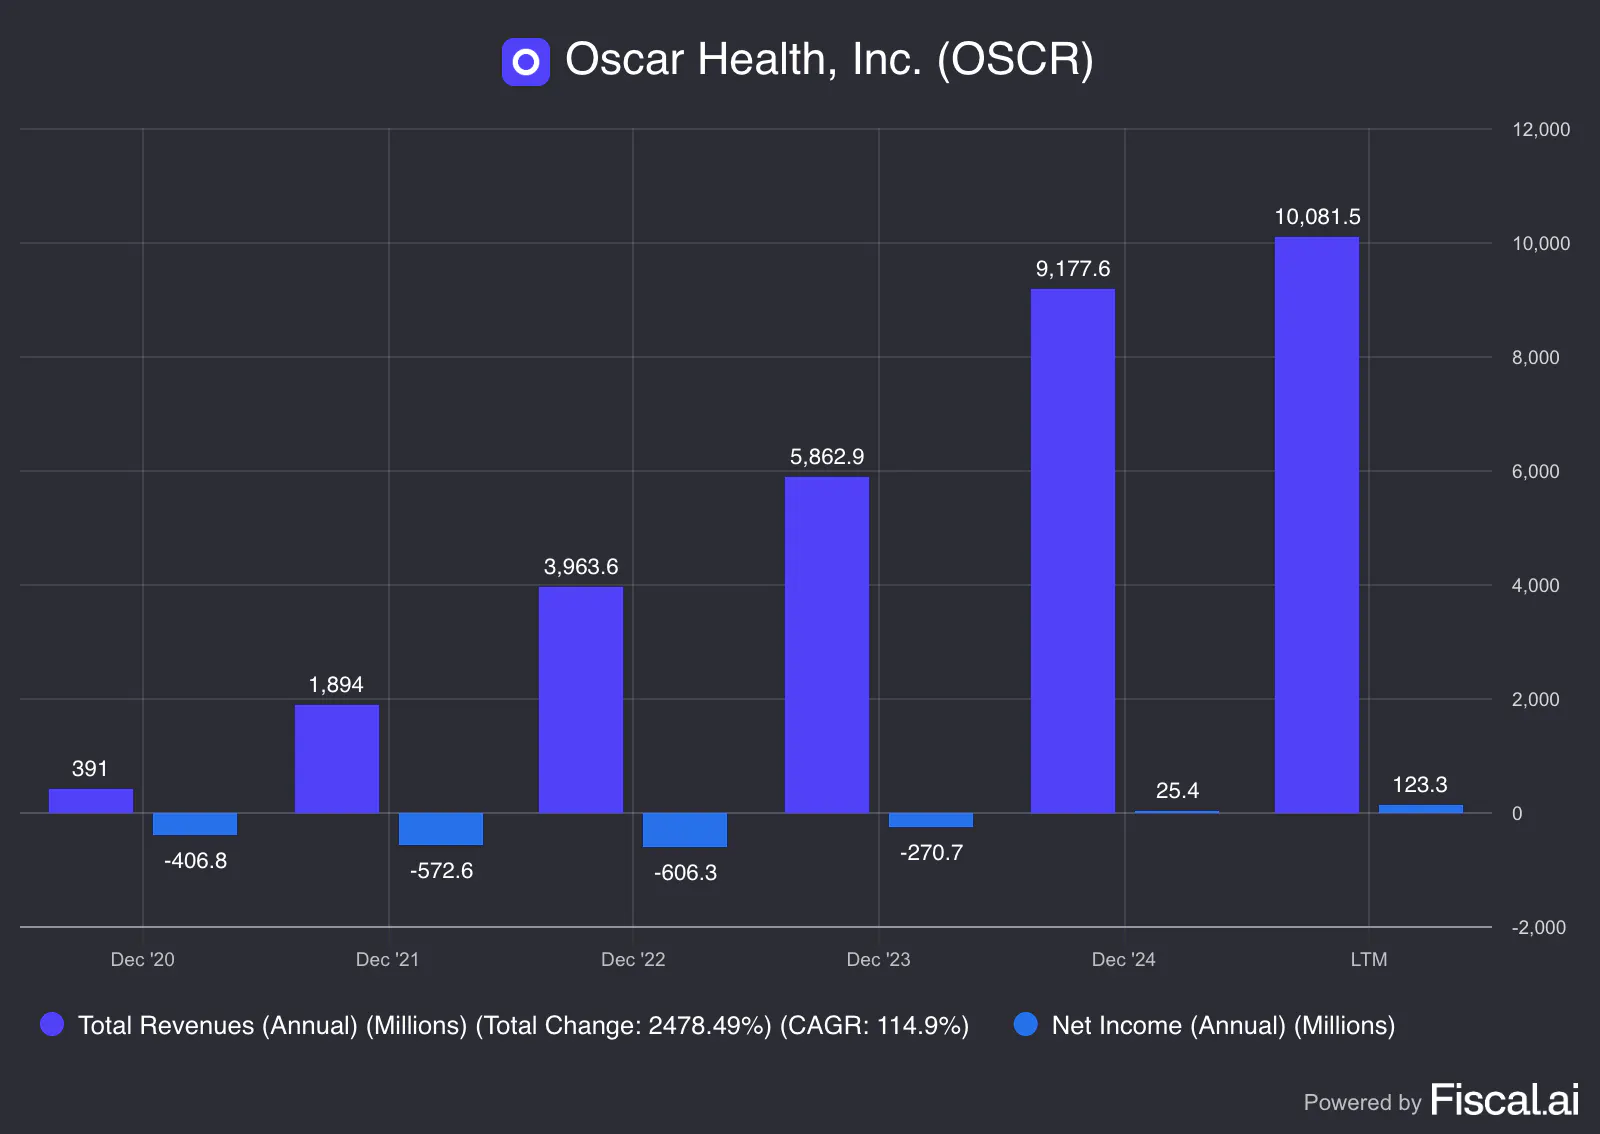Click the Oscar Health logo icon
The height and width of the screenshot is (1134, 1600).
coord(526,62)
